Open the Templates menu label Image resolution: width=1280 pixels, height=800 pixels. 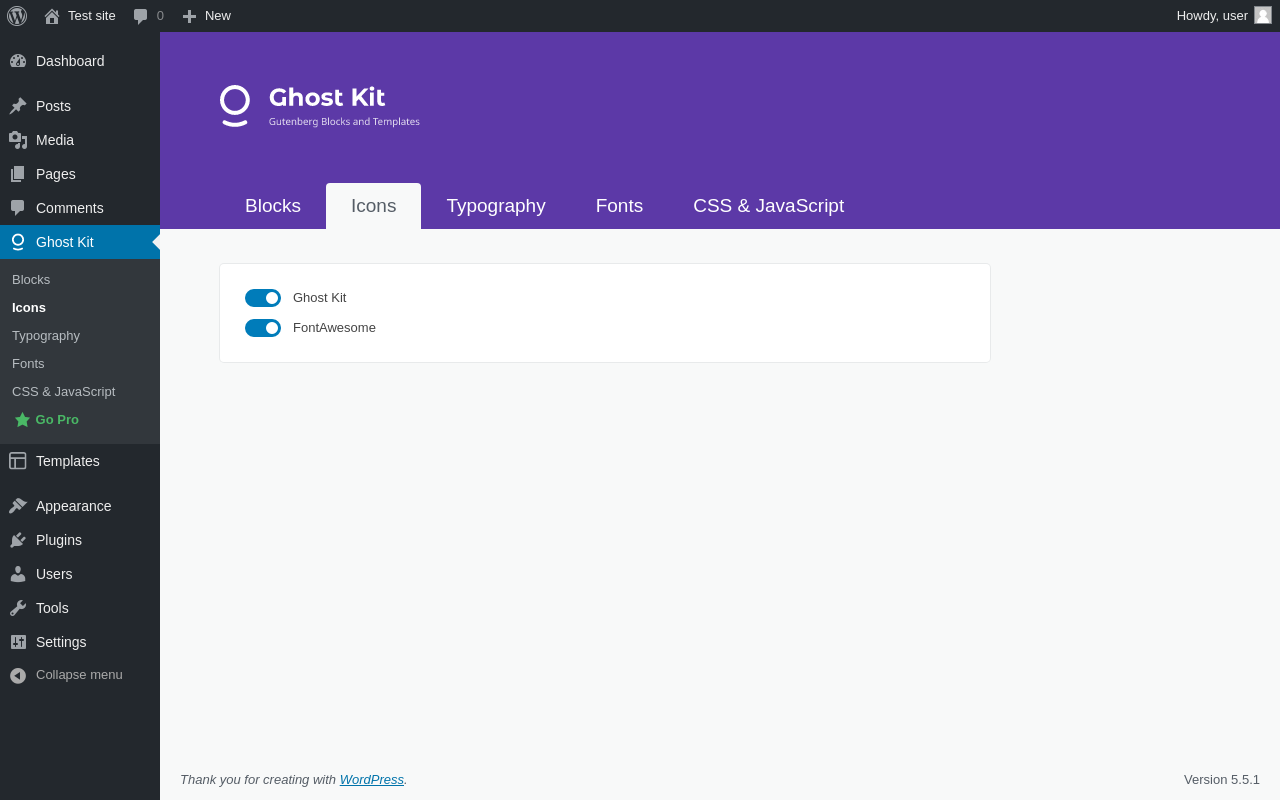point(68,461)
